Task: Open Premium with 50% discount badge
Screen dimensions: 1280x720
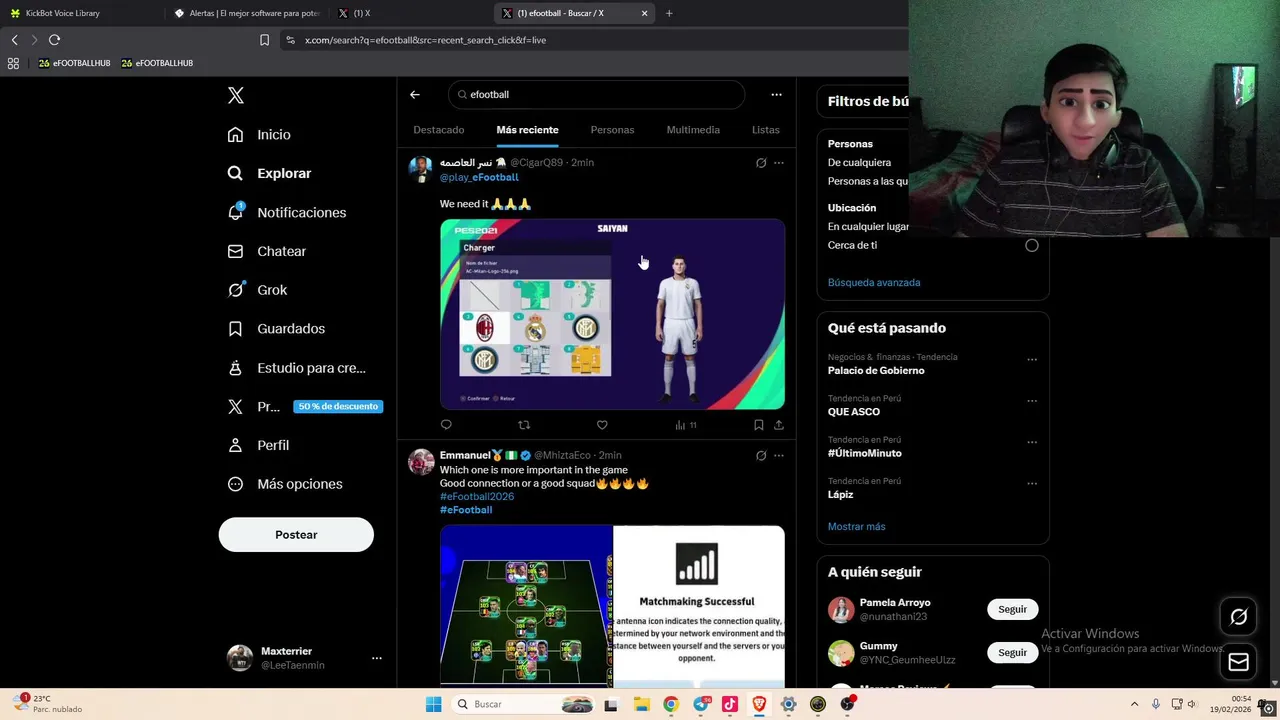Action: click(x=305, y=407)
